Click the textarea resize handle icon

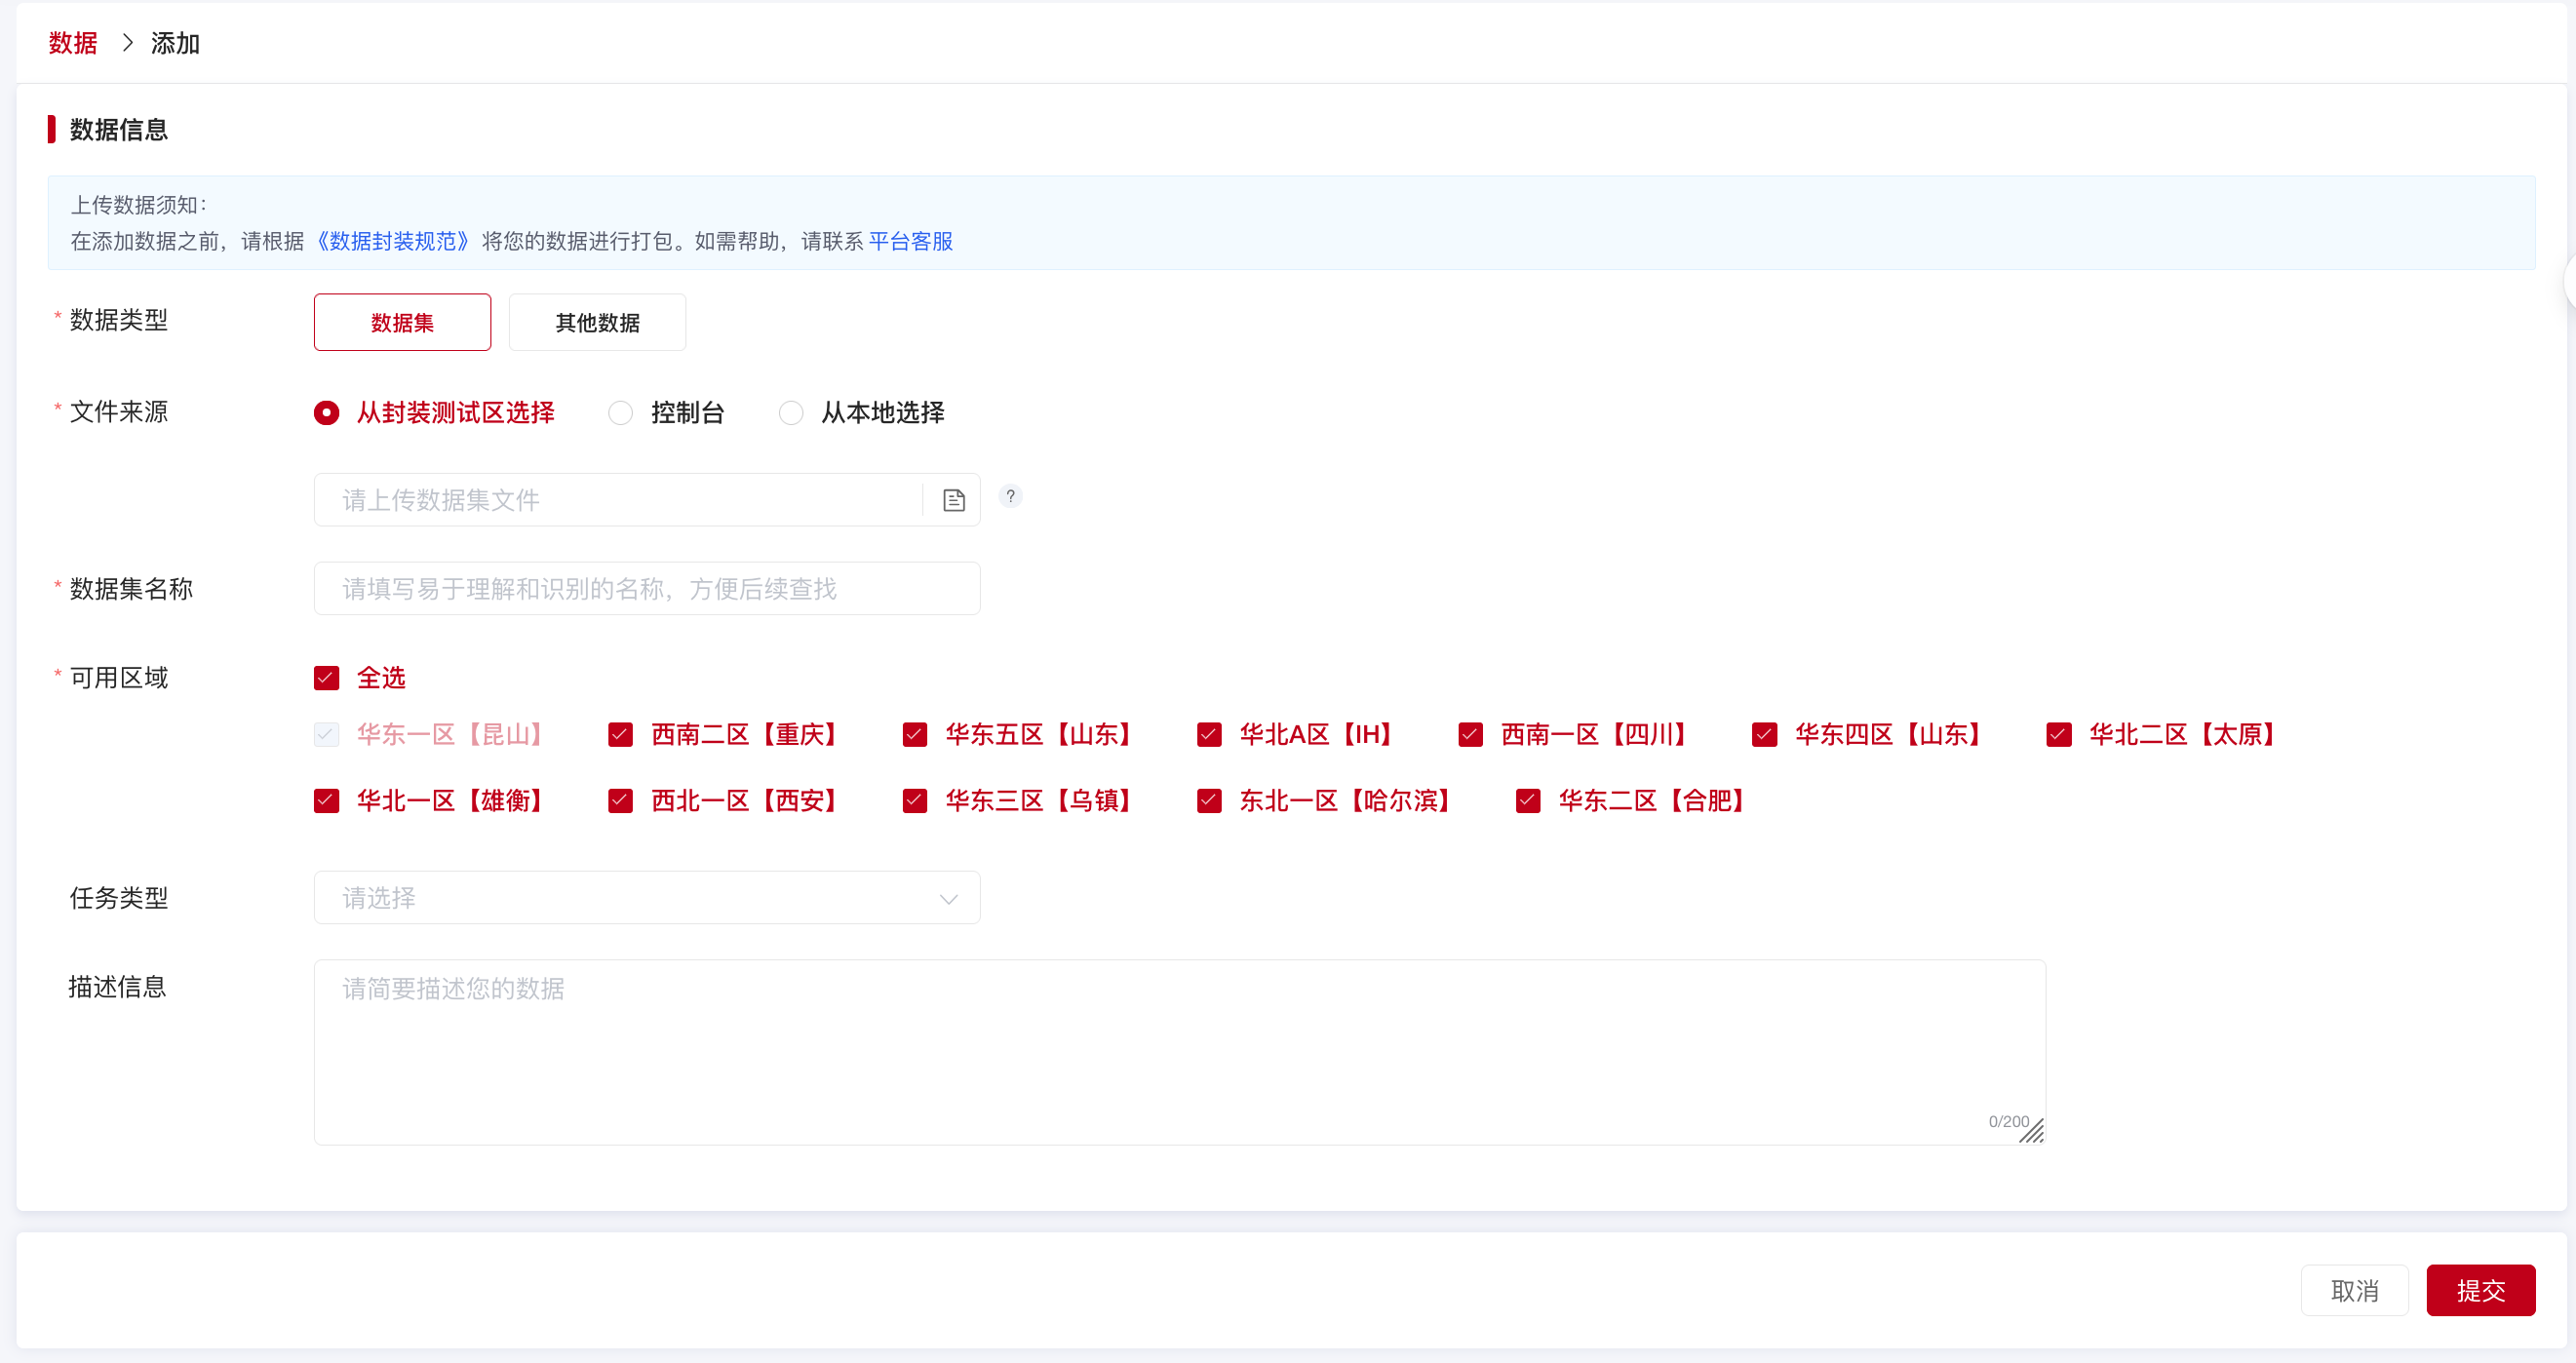(2032, 1132)
